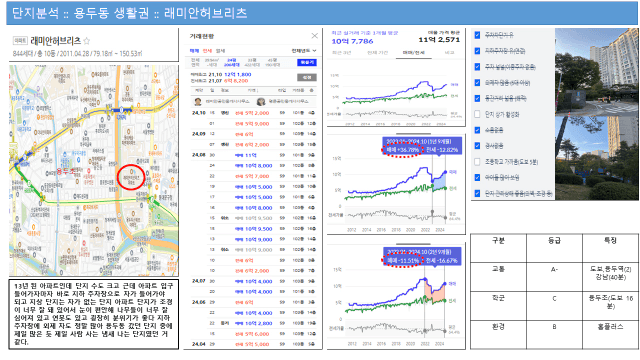Select the 월세 filter tab in 거래현황
640x360 pixels.
point(220,51)
